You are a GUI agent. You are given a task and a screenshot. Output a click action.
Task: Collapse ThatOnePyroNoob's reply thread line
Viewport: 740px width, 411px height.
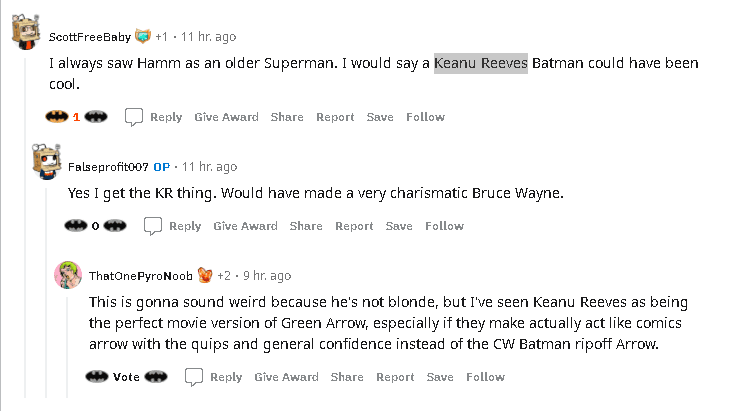67,347
